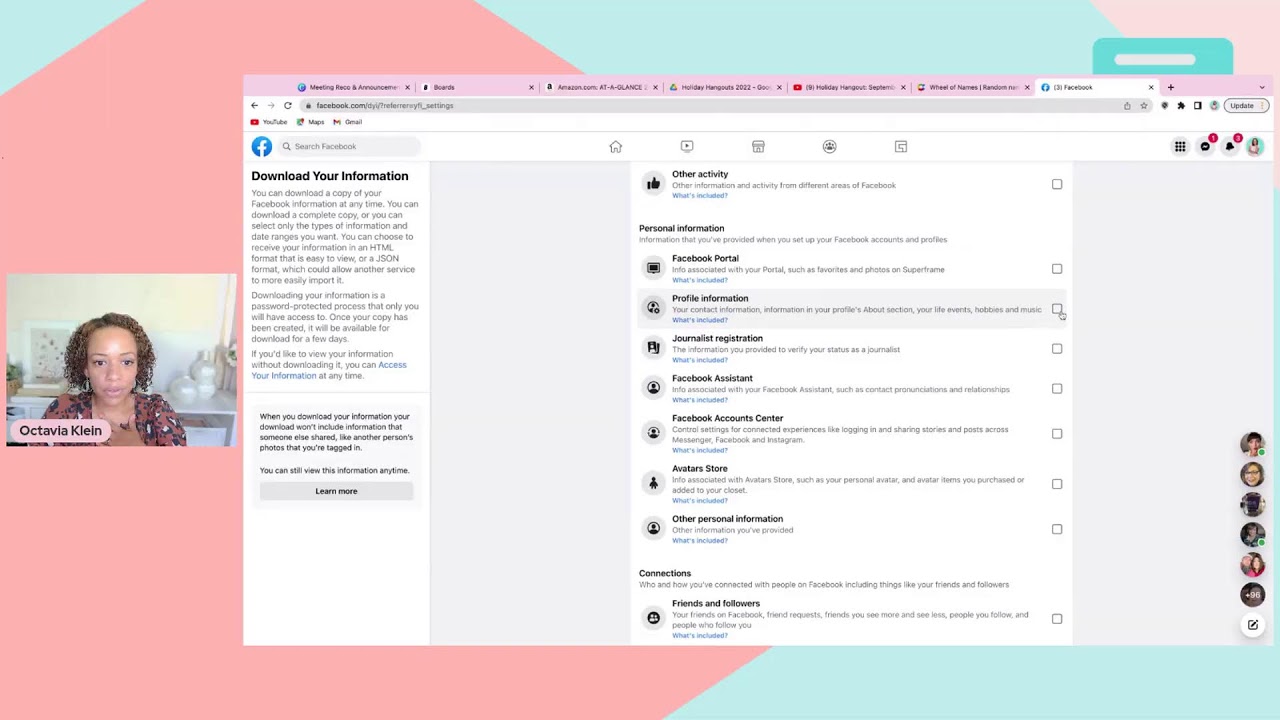The image size is (1280, 720).
Task: Switch to the Boards tab
Action: point(478,87)
